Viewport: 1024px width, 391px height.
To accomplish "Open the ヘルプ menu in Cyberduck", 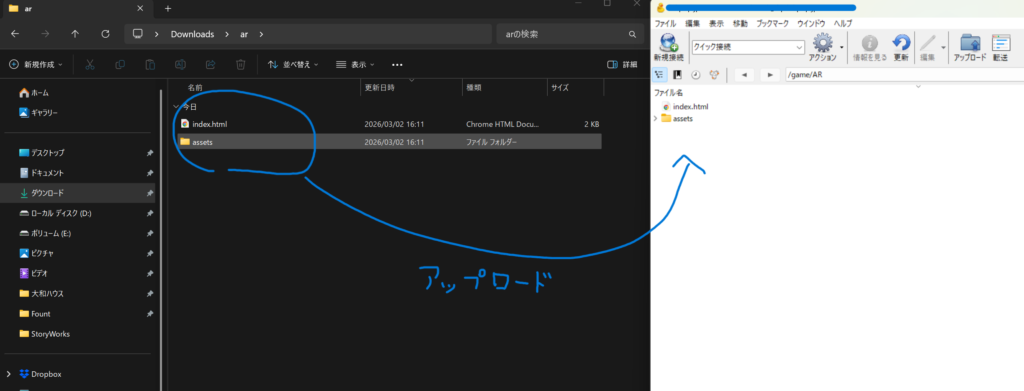I will coord(842,23).
